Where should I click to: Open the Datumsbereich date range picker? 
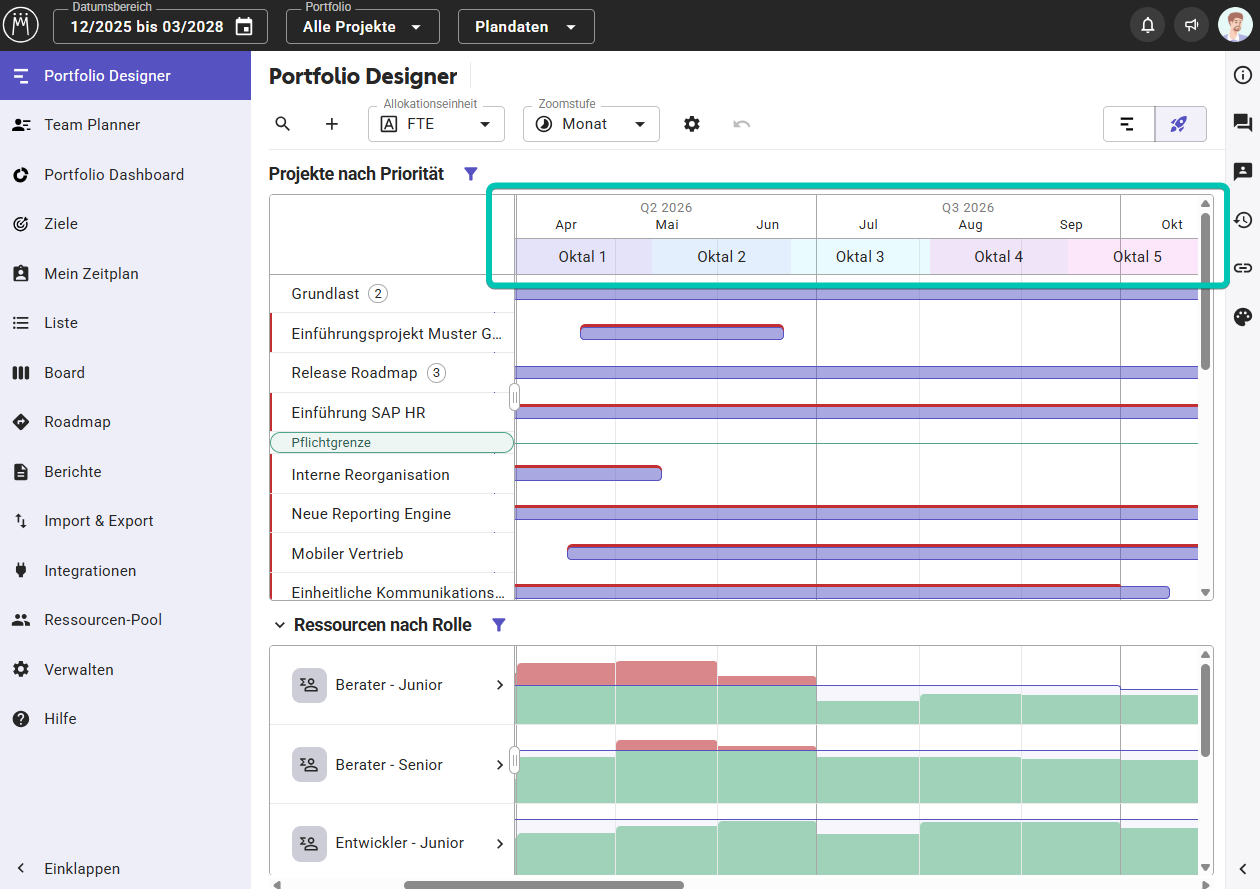(x=160, y=27)
